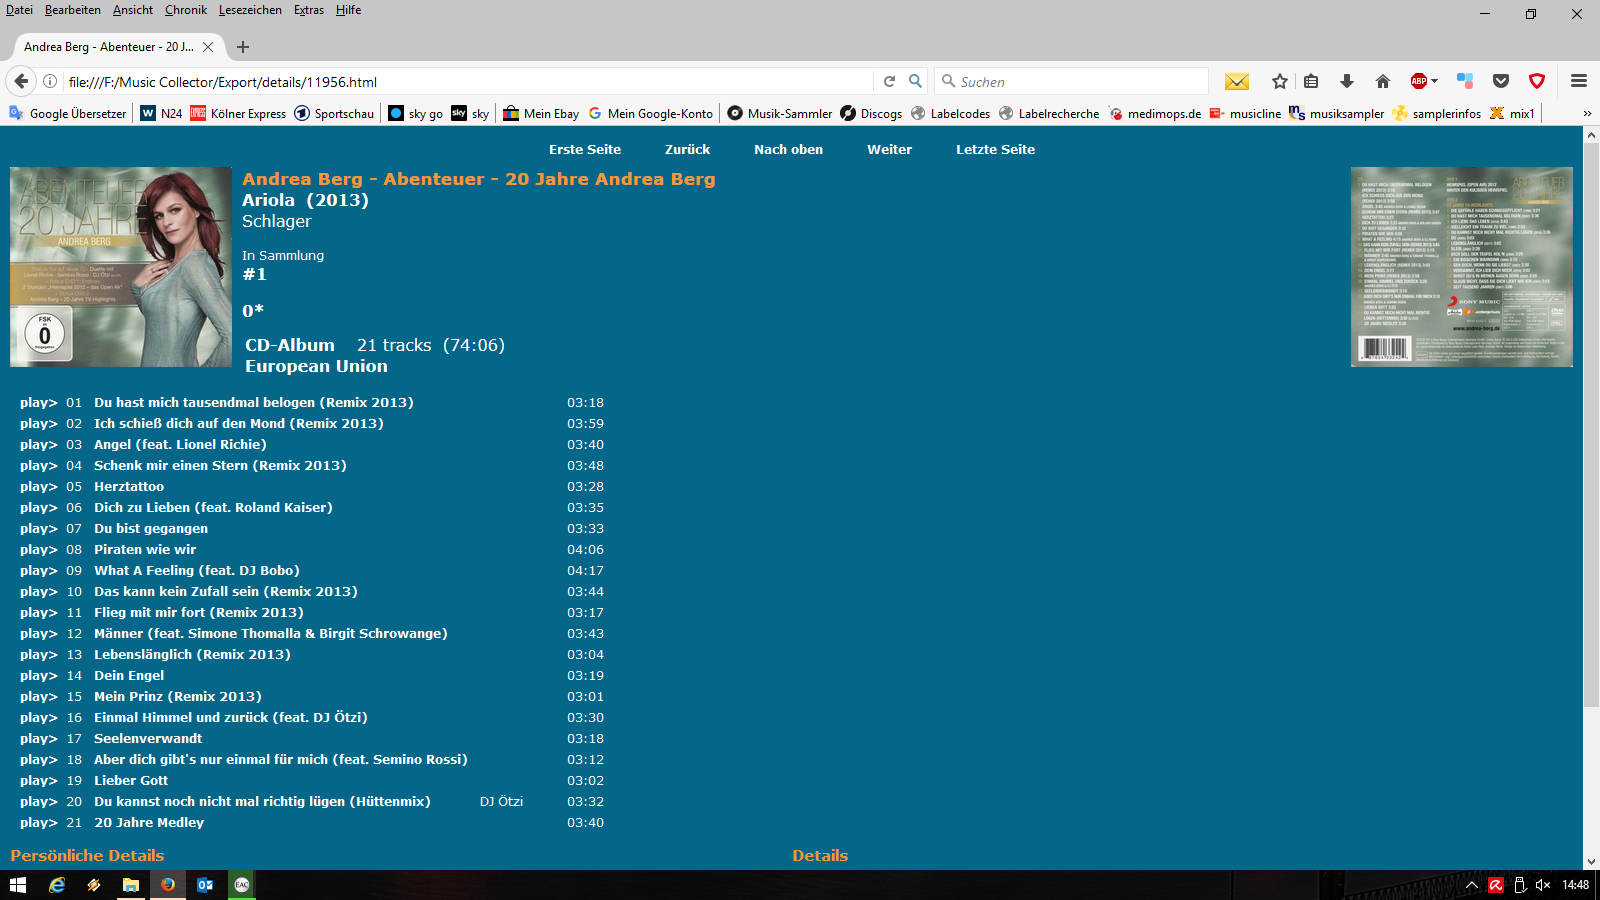
Task: Bookmark this page with the star icon
Action: coord(1279,82)
